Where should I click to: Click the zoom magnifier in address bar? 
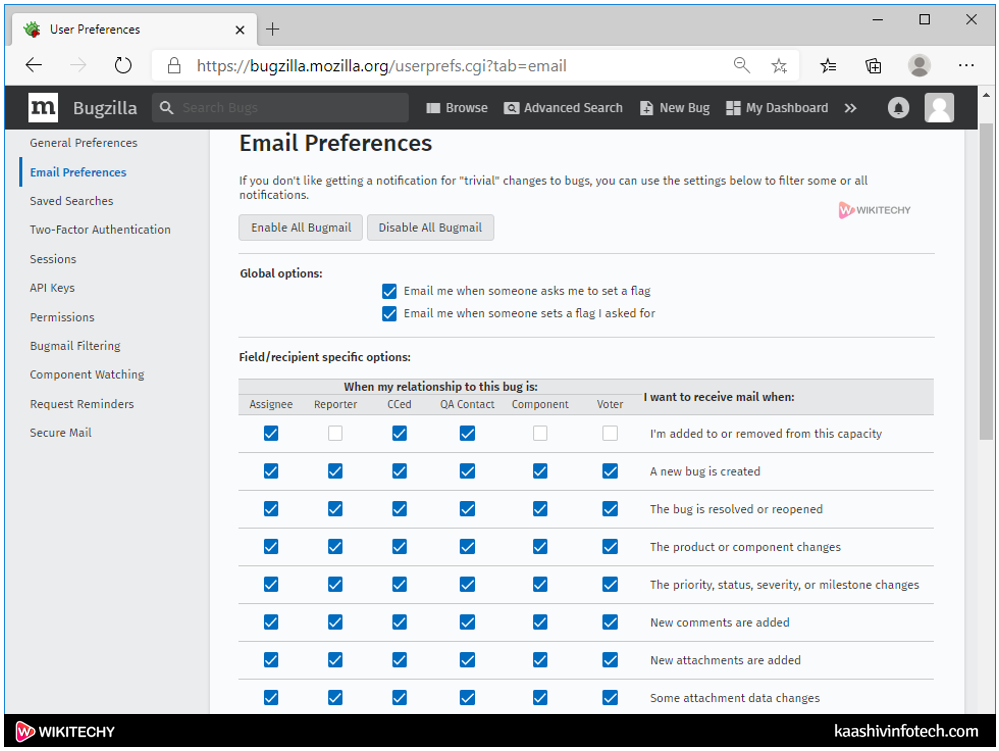click(741, 66)
